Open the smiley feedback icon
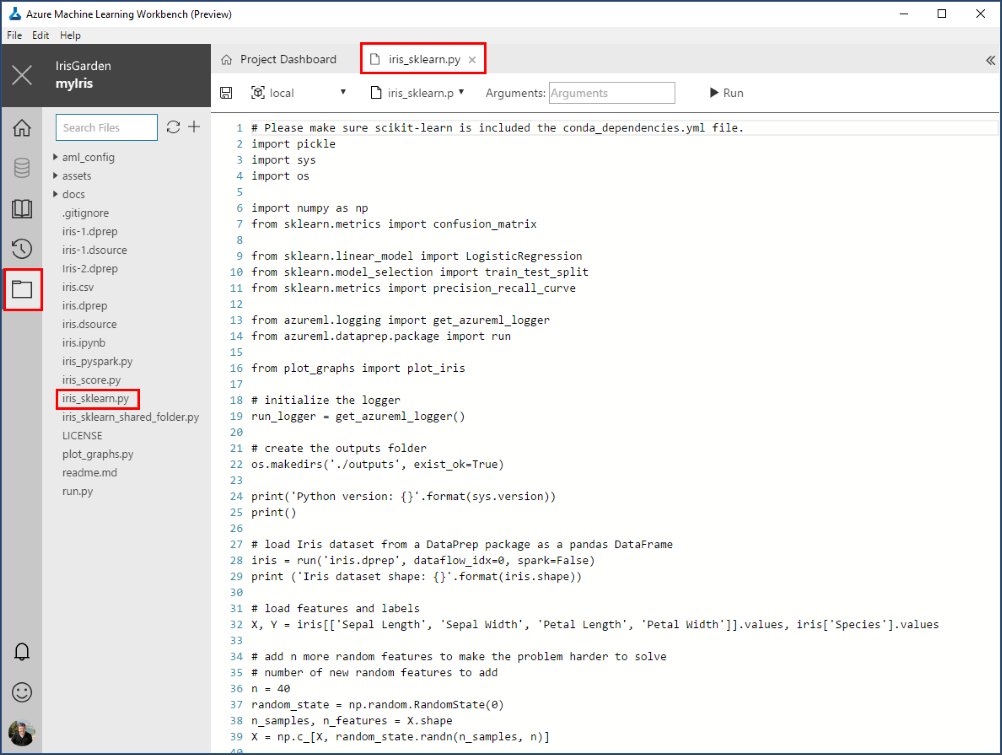This screenshot has width=1002, height=755. [x=22, y=692]
